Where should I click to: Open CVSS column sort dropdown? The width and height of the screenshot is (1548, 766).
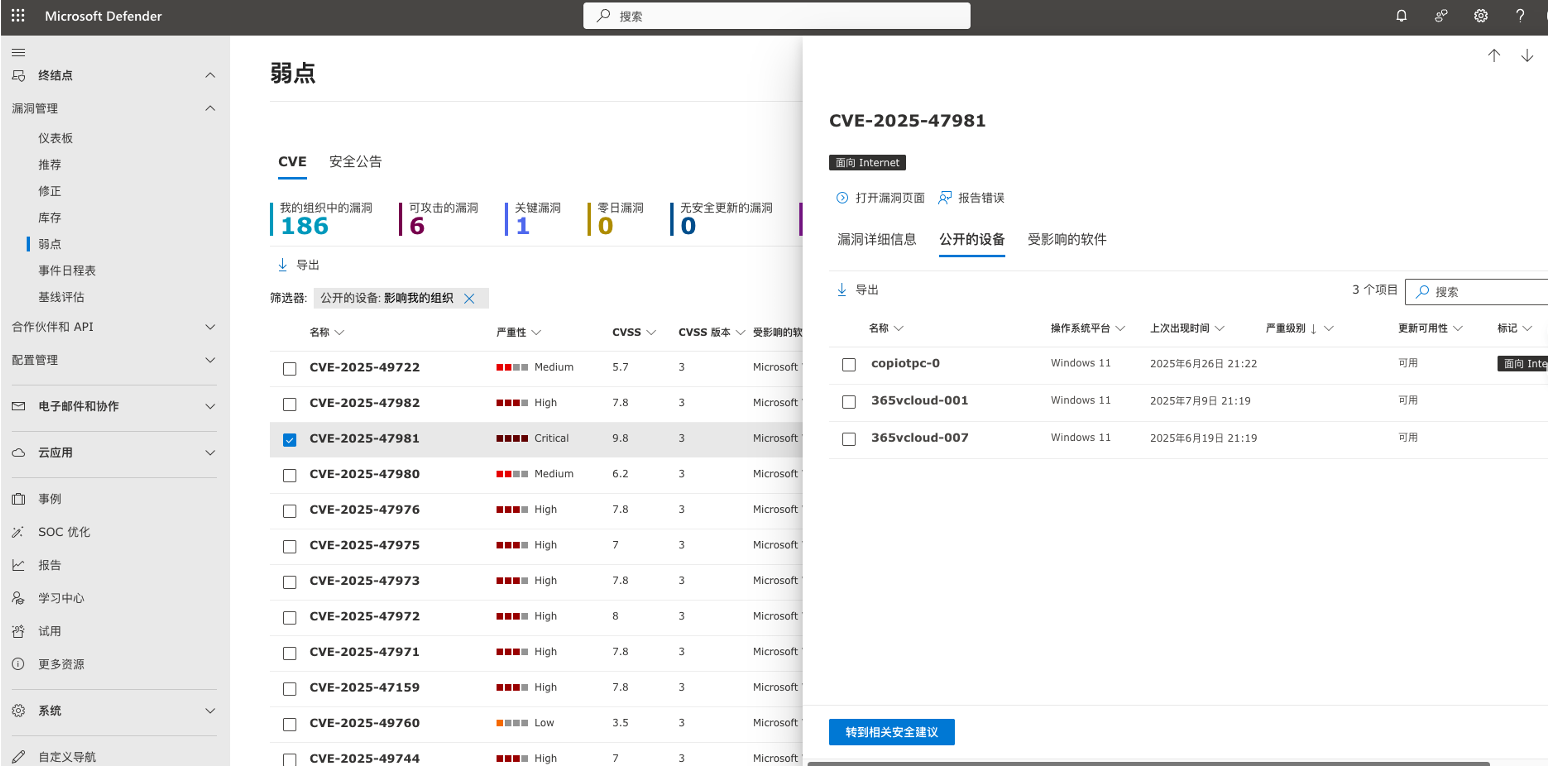tap(651, 332)
